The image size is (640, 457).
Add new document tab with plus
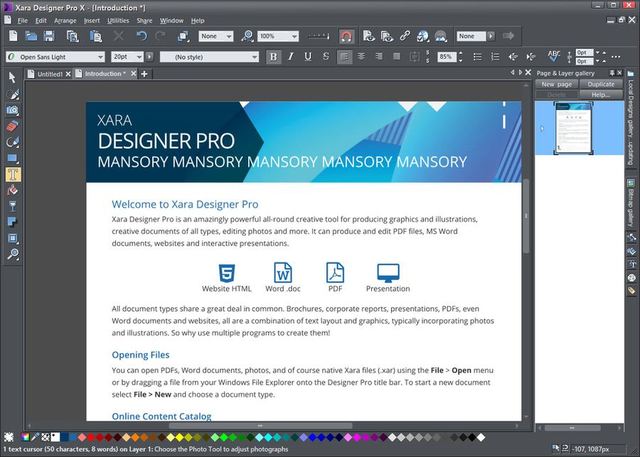coord(144,74)
